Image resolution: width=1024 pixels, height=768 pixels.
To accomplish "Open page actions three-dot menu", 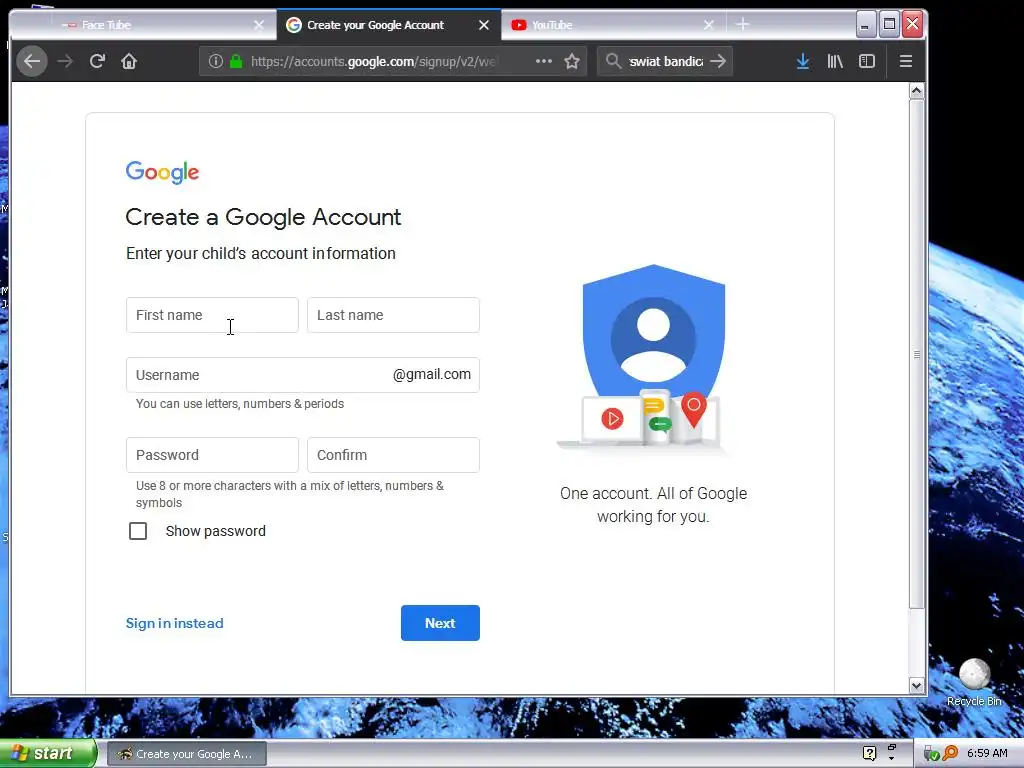I will tap(543, 61).
